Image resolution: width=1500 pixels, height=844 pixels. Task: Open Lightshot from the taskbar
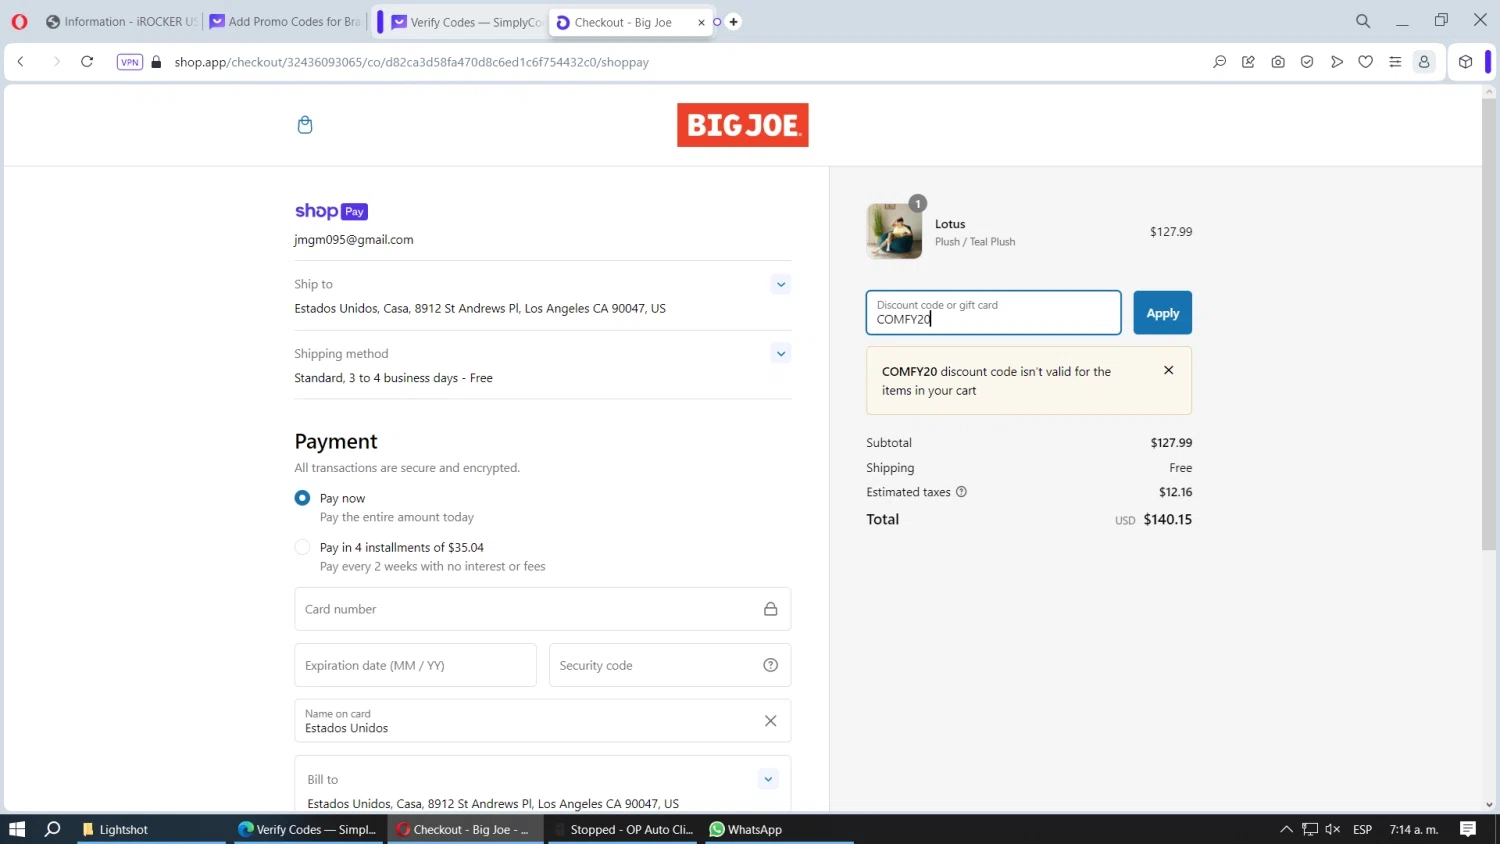(x=150, y=829)
